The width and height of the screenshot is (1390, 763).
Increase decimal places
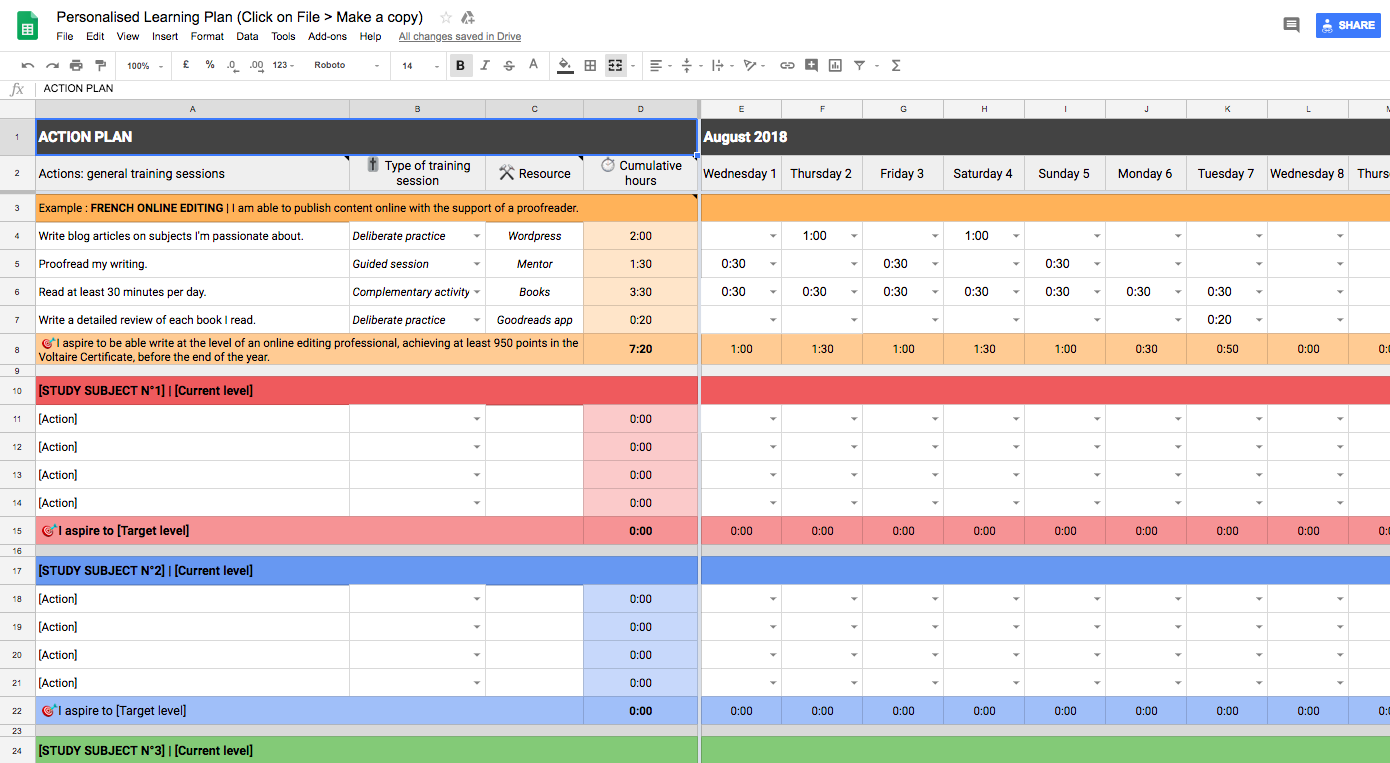coord(256,65)
